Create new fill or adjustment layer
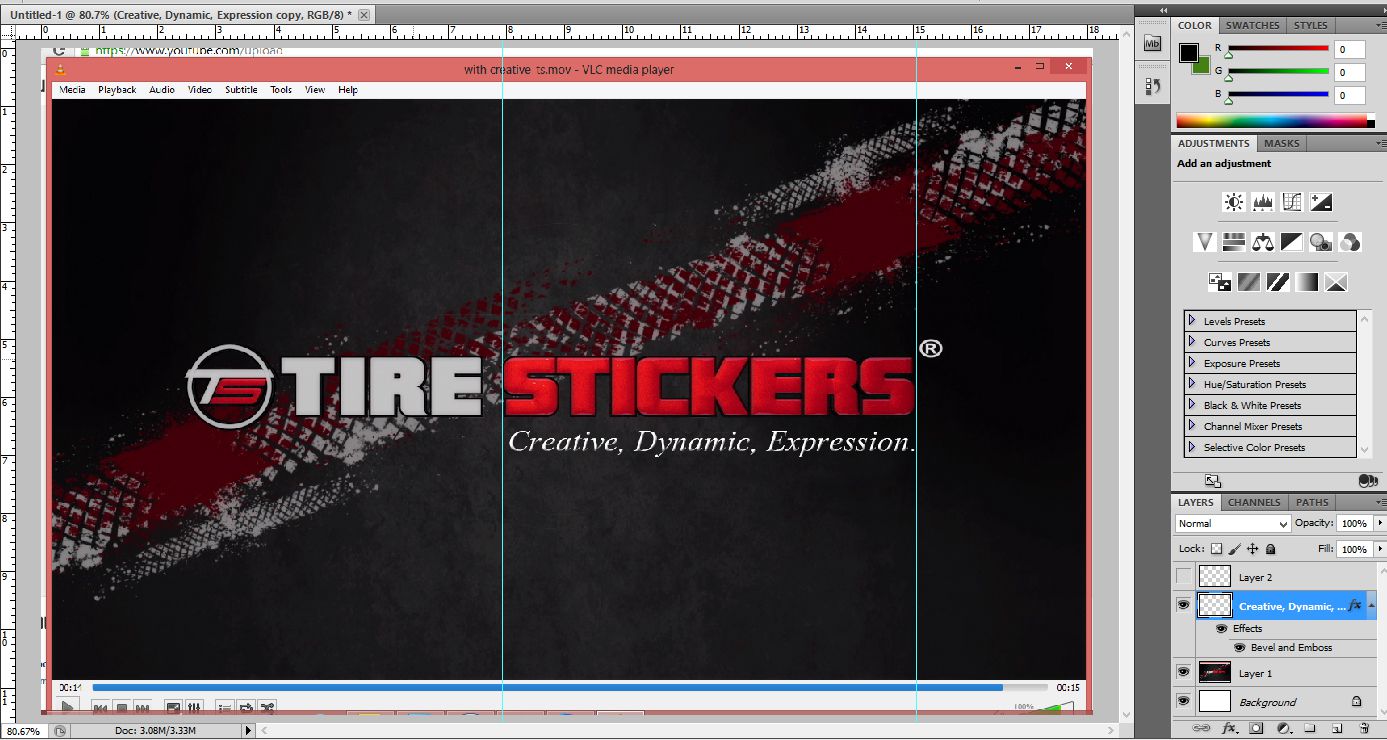The image size is (1387, 740). (x=1284, y=729)
